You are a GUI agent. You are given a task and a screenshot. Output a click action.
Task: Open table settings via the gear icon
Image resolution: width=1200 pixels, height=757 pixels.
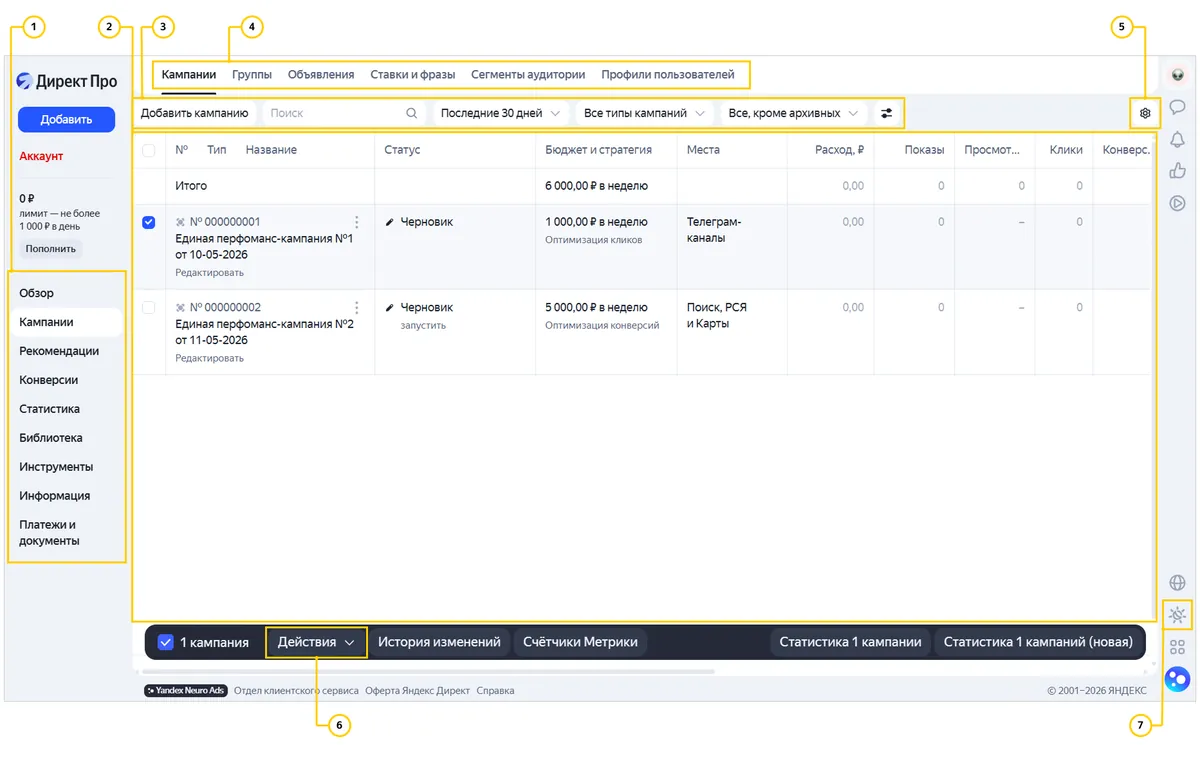[x=1145, y=113]
